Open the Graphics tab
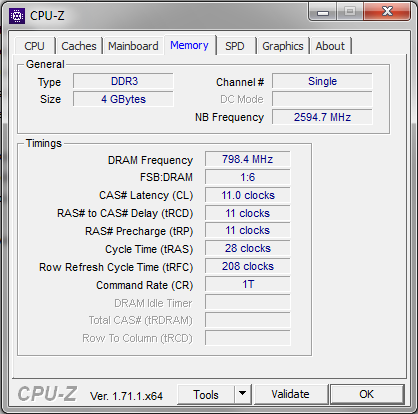 coord(283,46)
